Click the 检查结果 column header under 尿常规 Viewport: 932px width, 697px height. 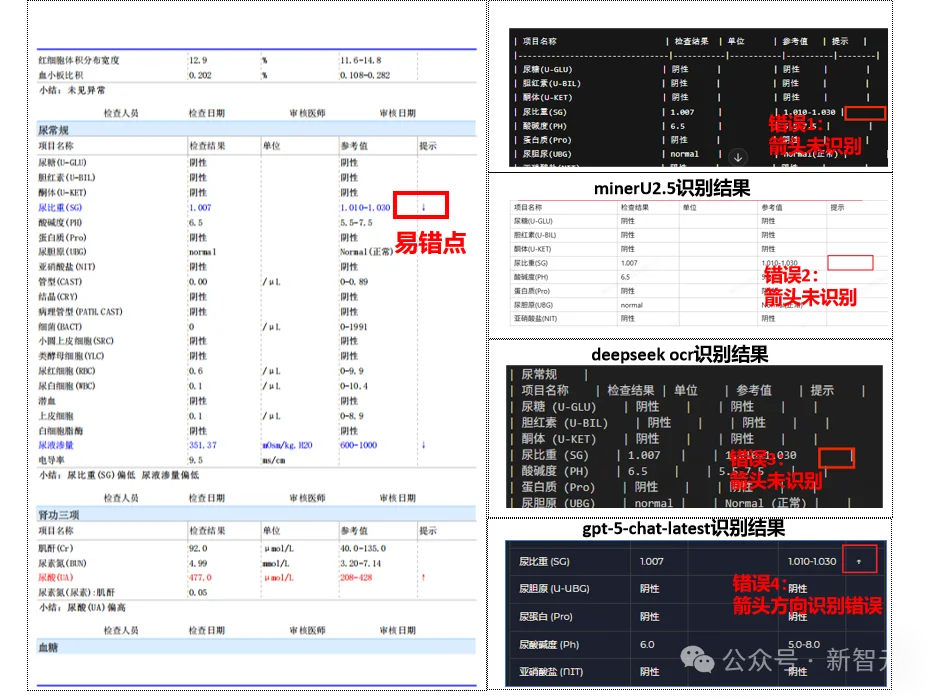207,146
